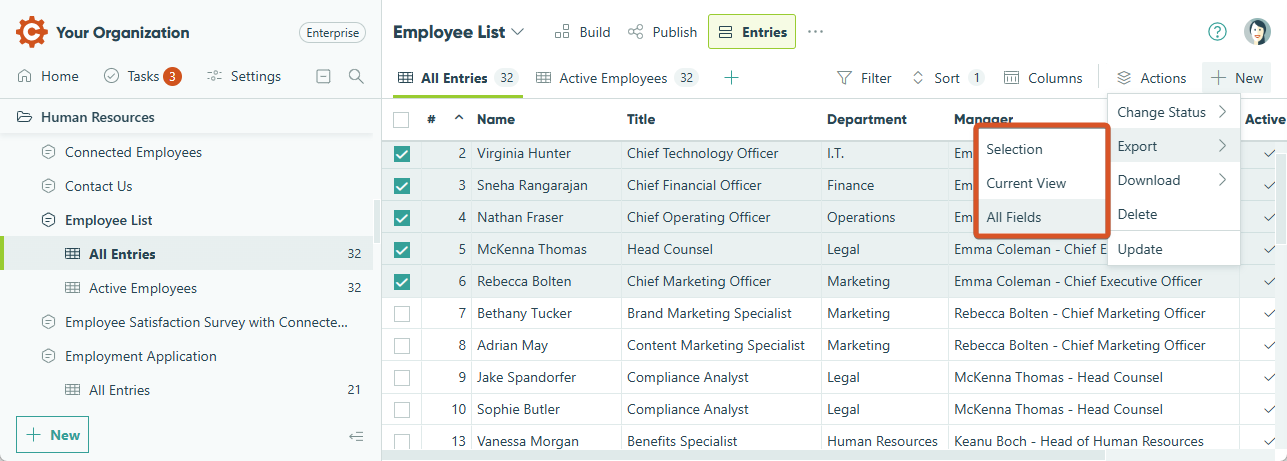Screen dimensions: 1287x461
Task: Click the New entry button in toolbar
Action: [1237, 78]
